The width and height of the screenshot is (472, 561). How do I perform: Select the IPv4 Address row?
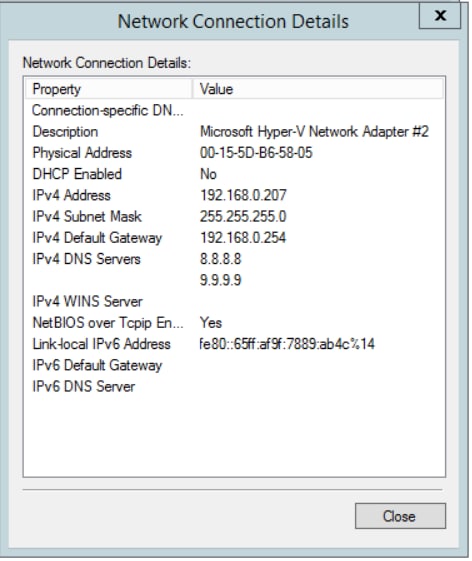tap(234, 195)
